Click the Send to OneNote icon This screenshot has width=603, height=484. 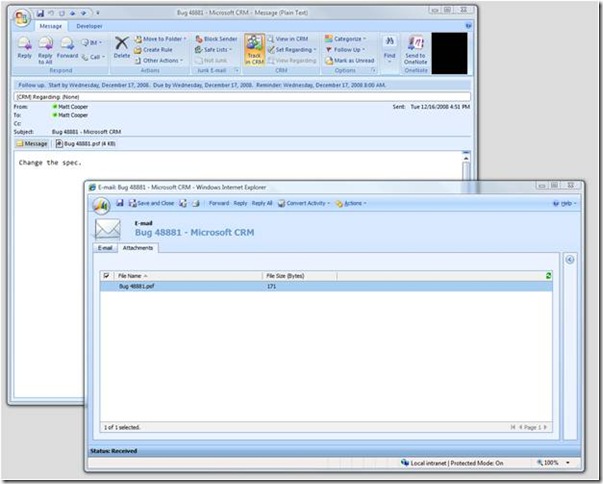tap(415, 49)
